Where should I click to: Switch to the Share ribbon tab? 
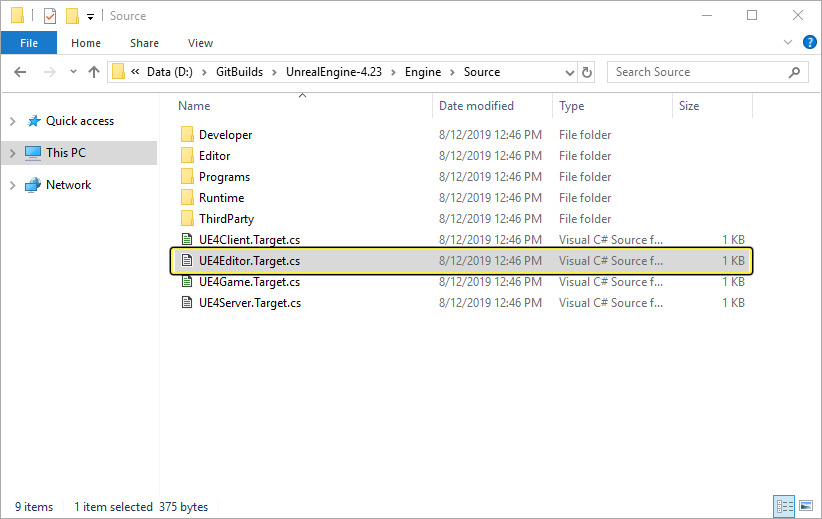coord(144,43)
